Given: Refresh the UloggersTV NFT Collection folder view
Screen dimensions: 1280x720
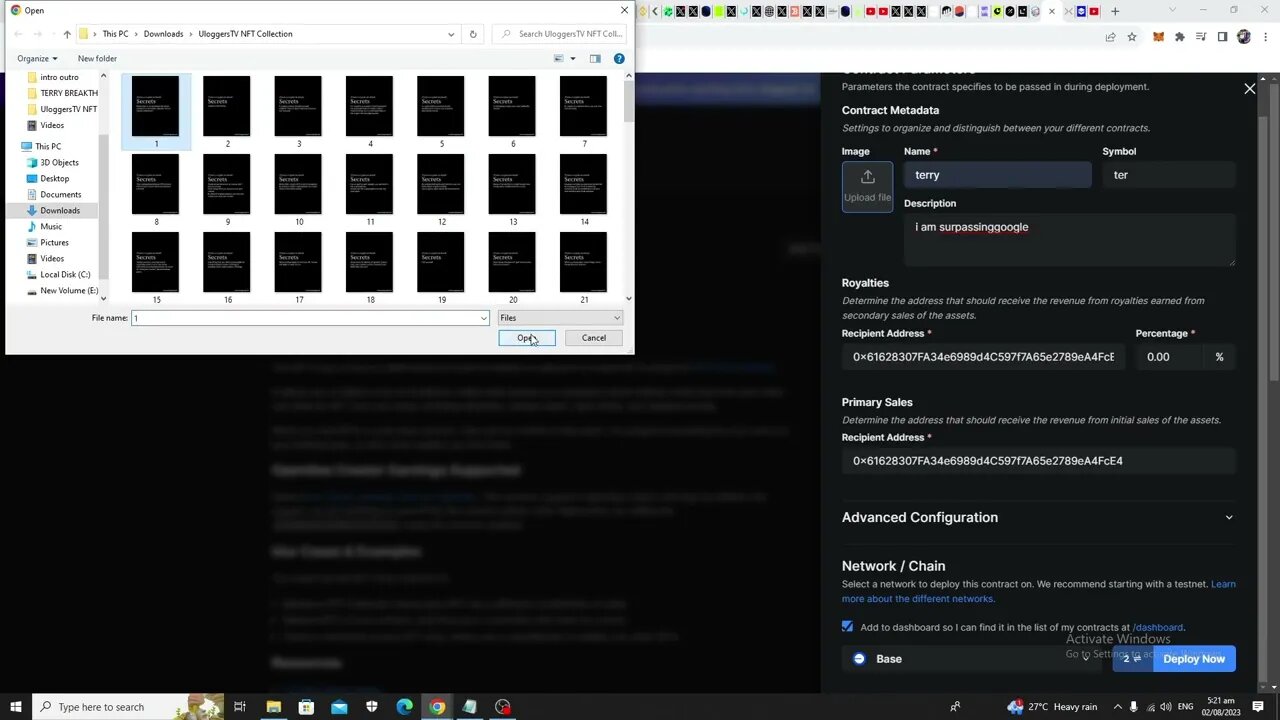Looking at the screenshot, I should point(473,34).
